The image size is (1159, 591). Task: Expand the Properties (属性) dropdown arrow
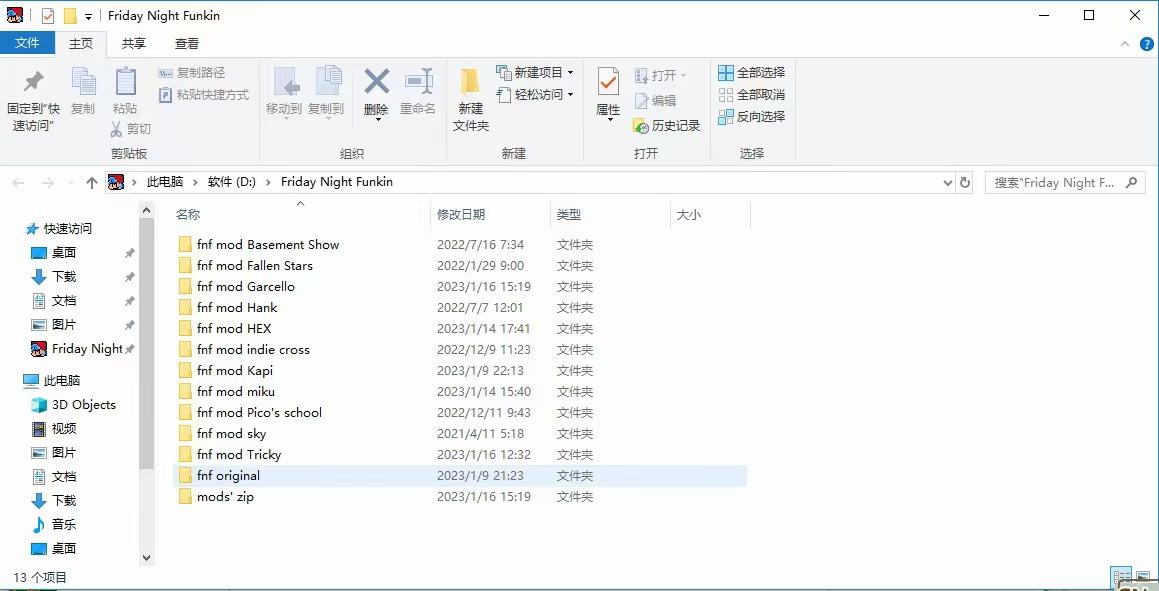pyautogui.click(x=609, y=119)
